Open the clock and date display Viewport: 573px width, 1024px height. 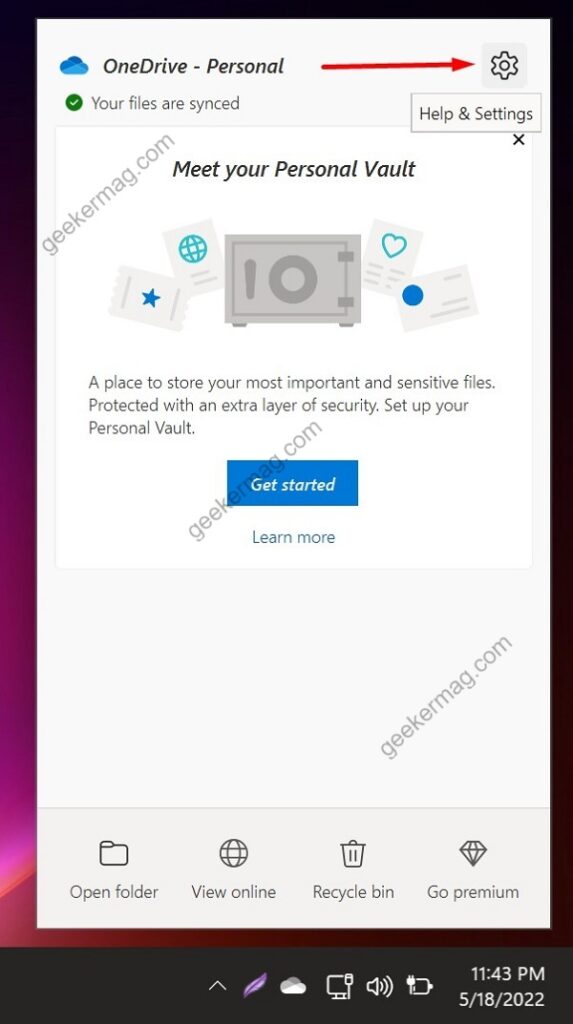pyautogui.click(x=508, y=986)
